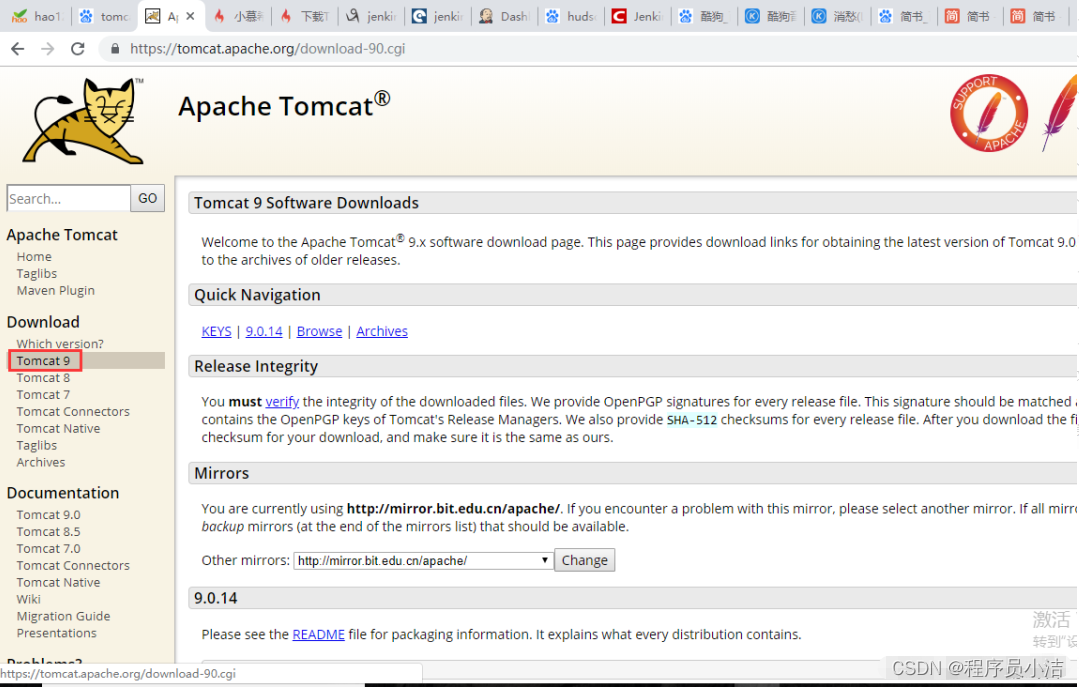Image resolution: width=1079 pixels, height=687 pixels.
Task: Select Tomcat 7 under Download
Action: [x=43, y=394]
